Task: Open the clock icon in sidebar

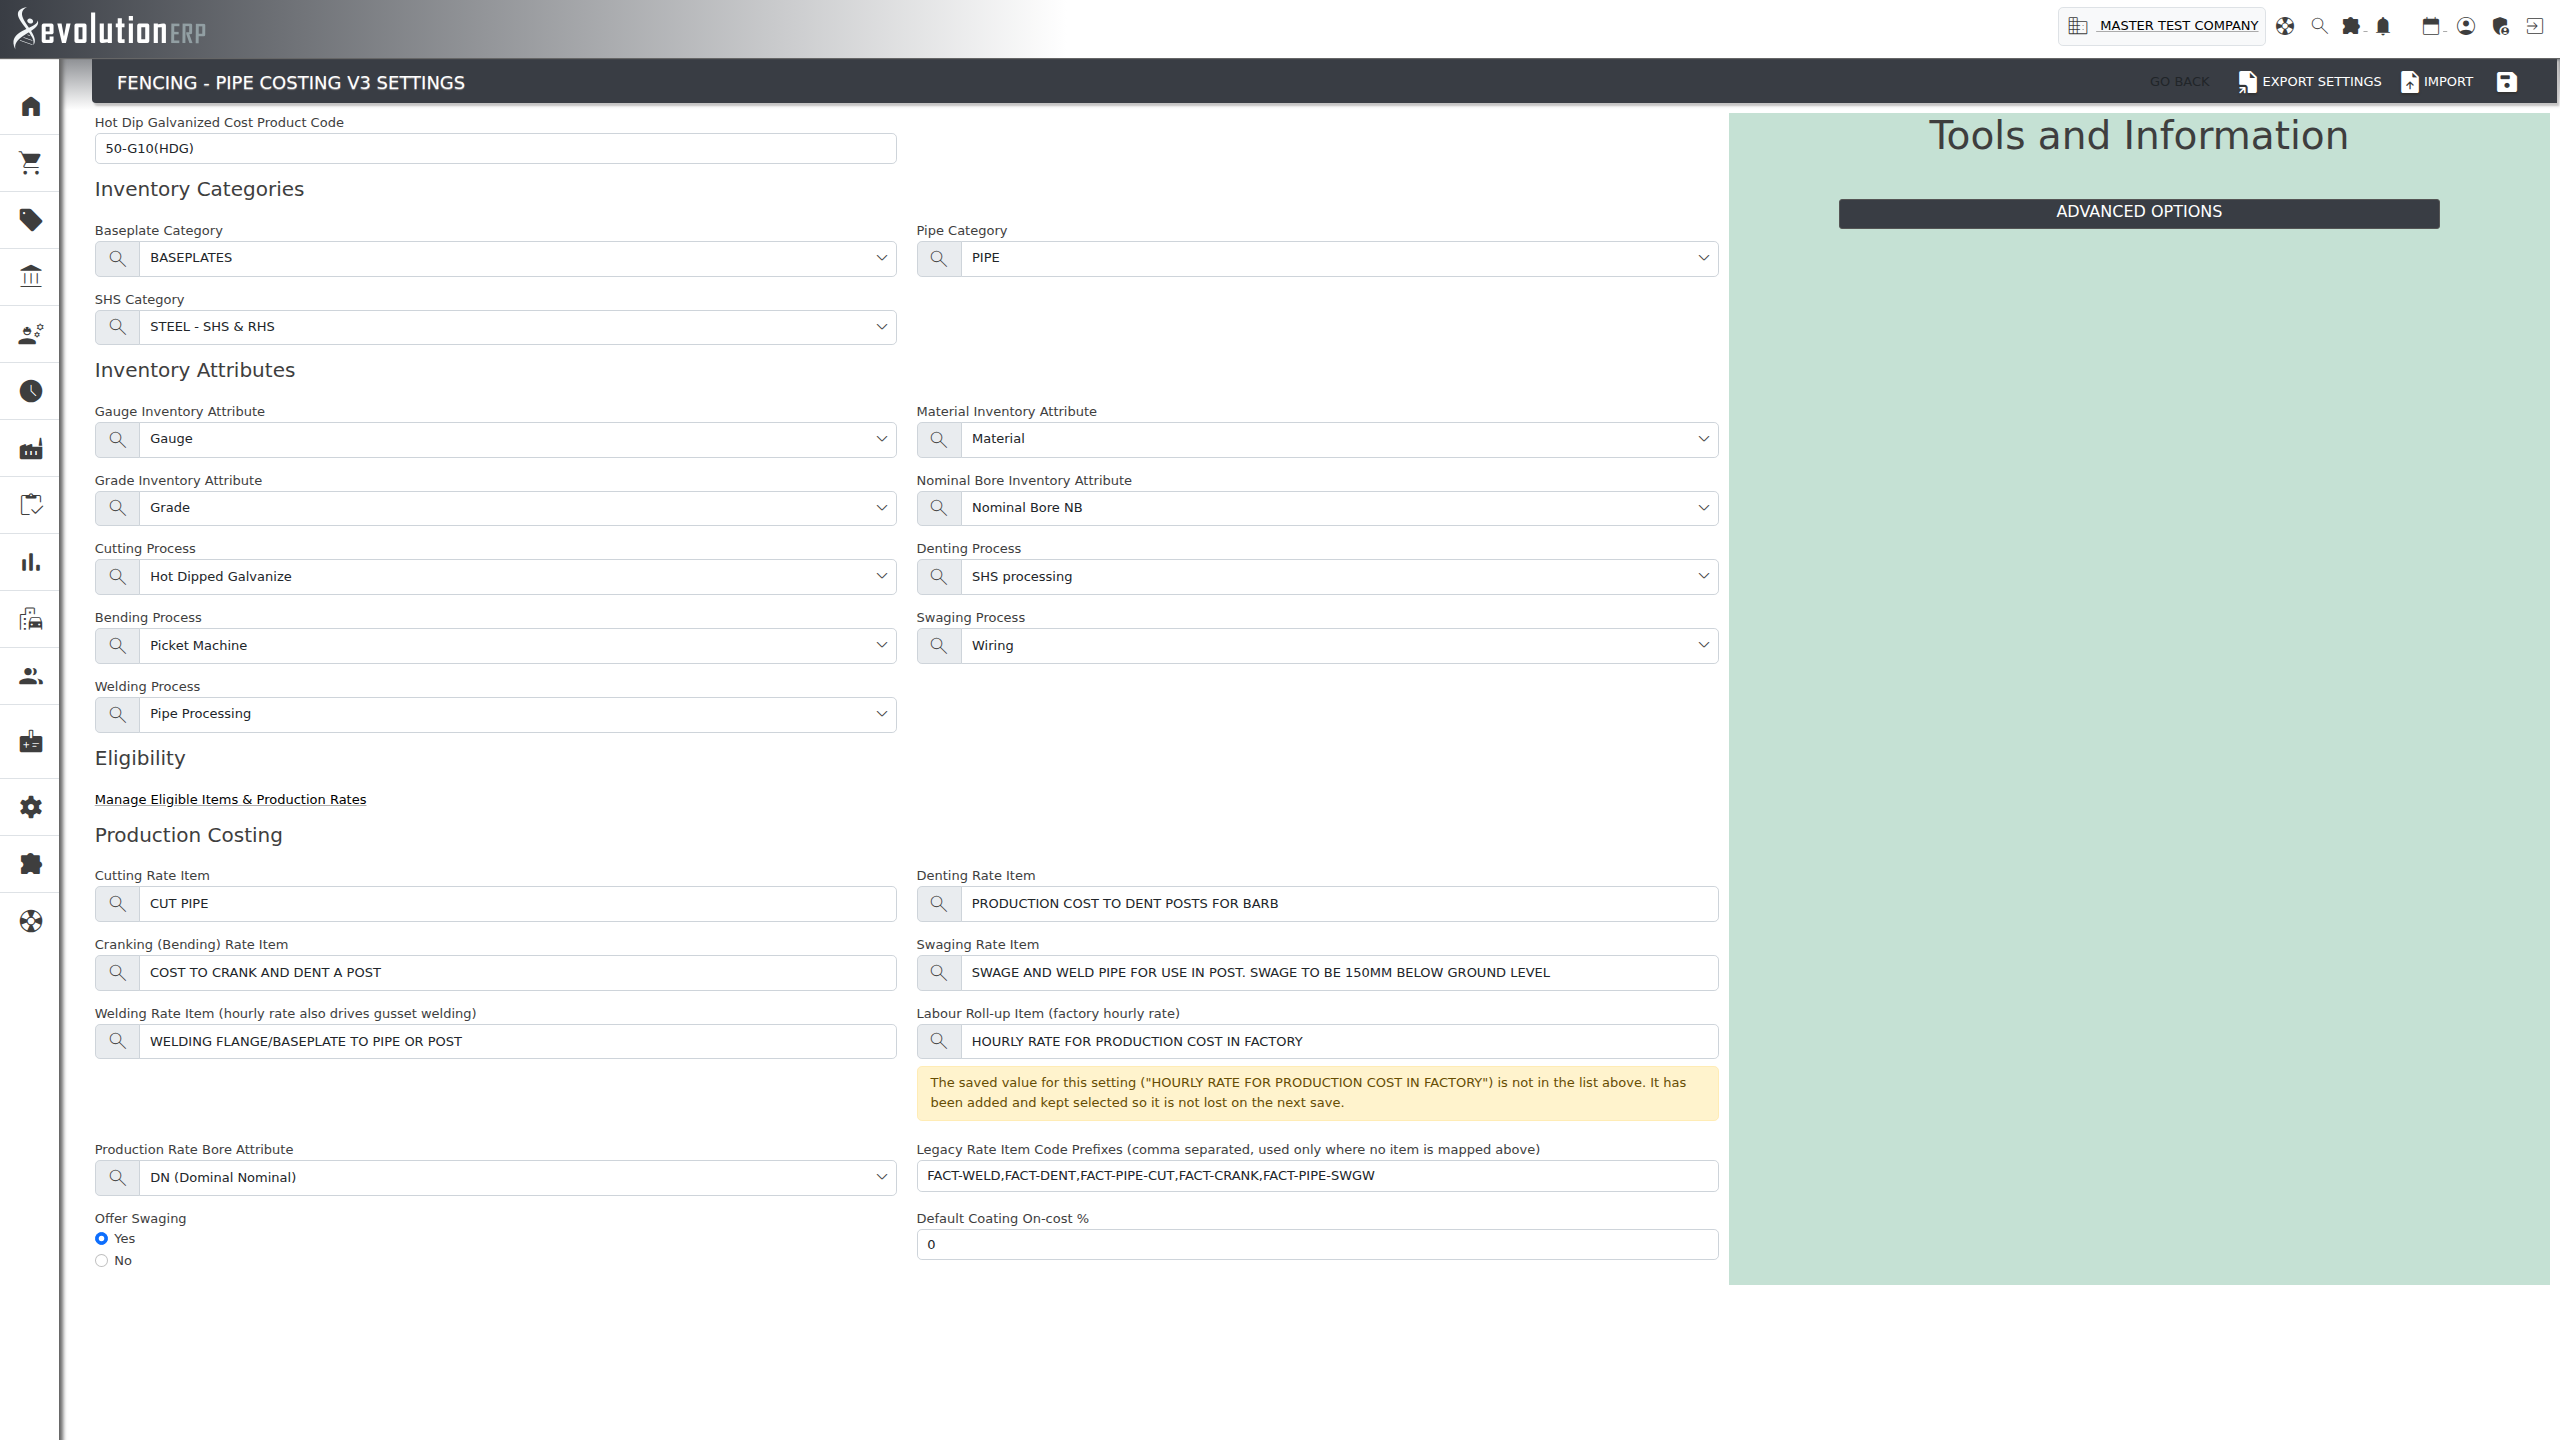Action: click(x=31, y=391)
